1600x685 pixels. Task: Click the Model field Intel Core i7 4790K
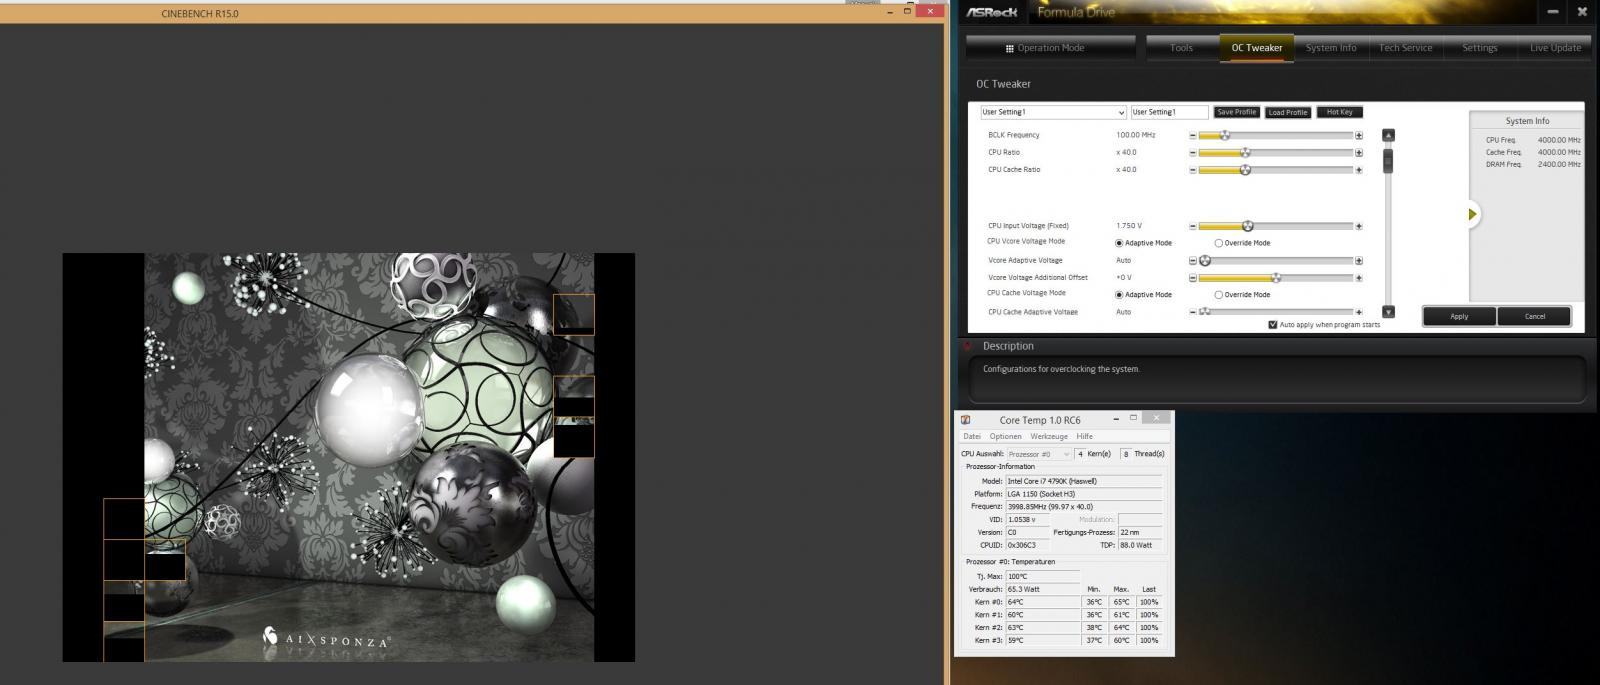pos(1084,481)
